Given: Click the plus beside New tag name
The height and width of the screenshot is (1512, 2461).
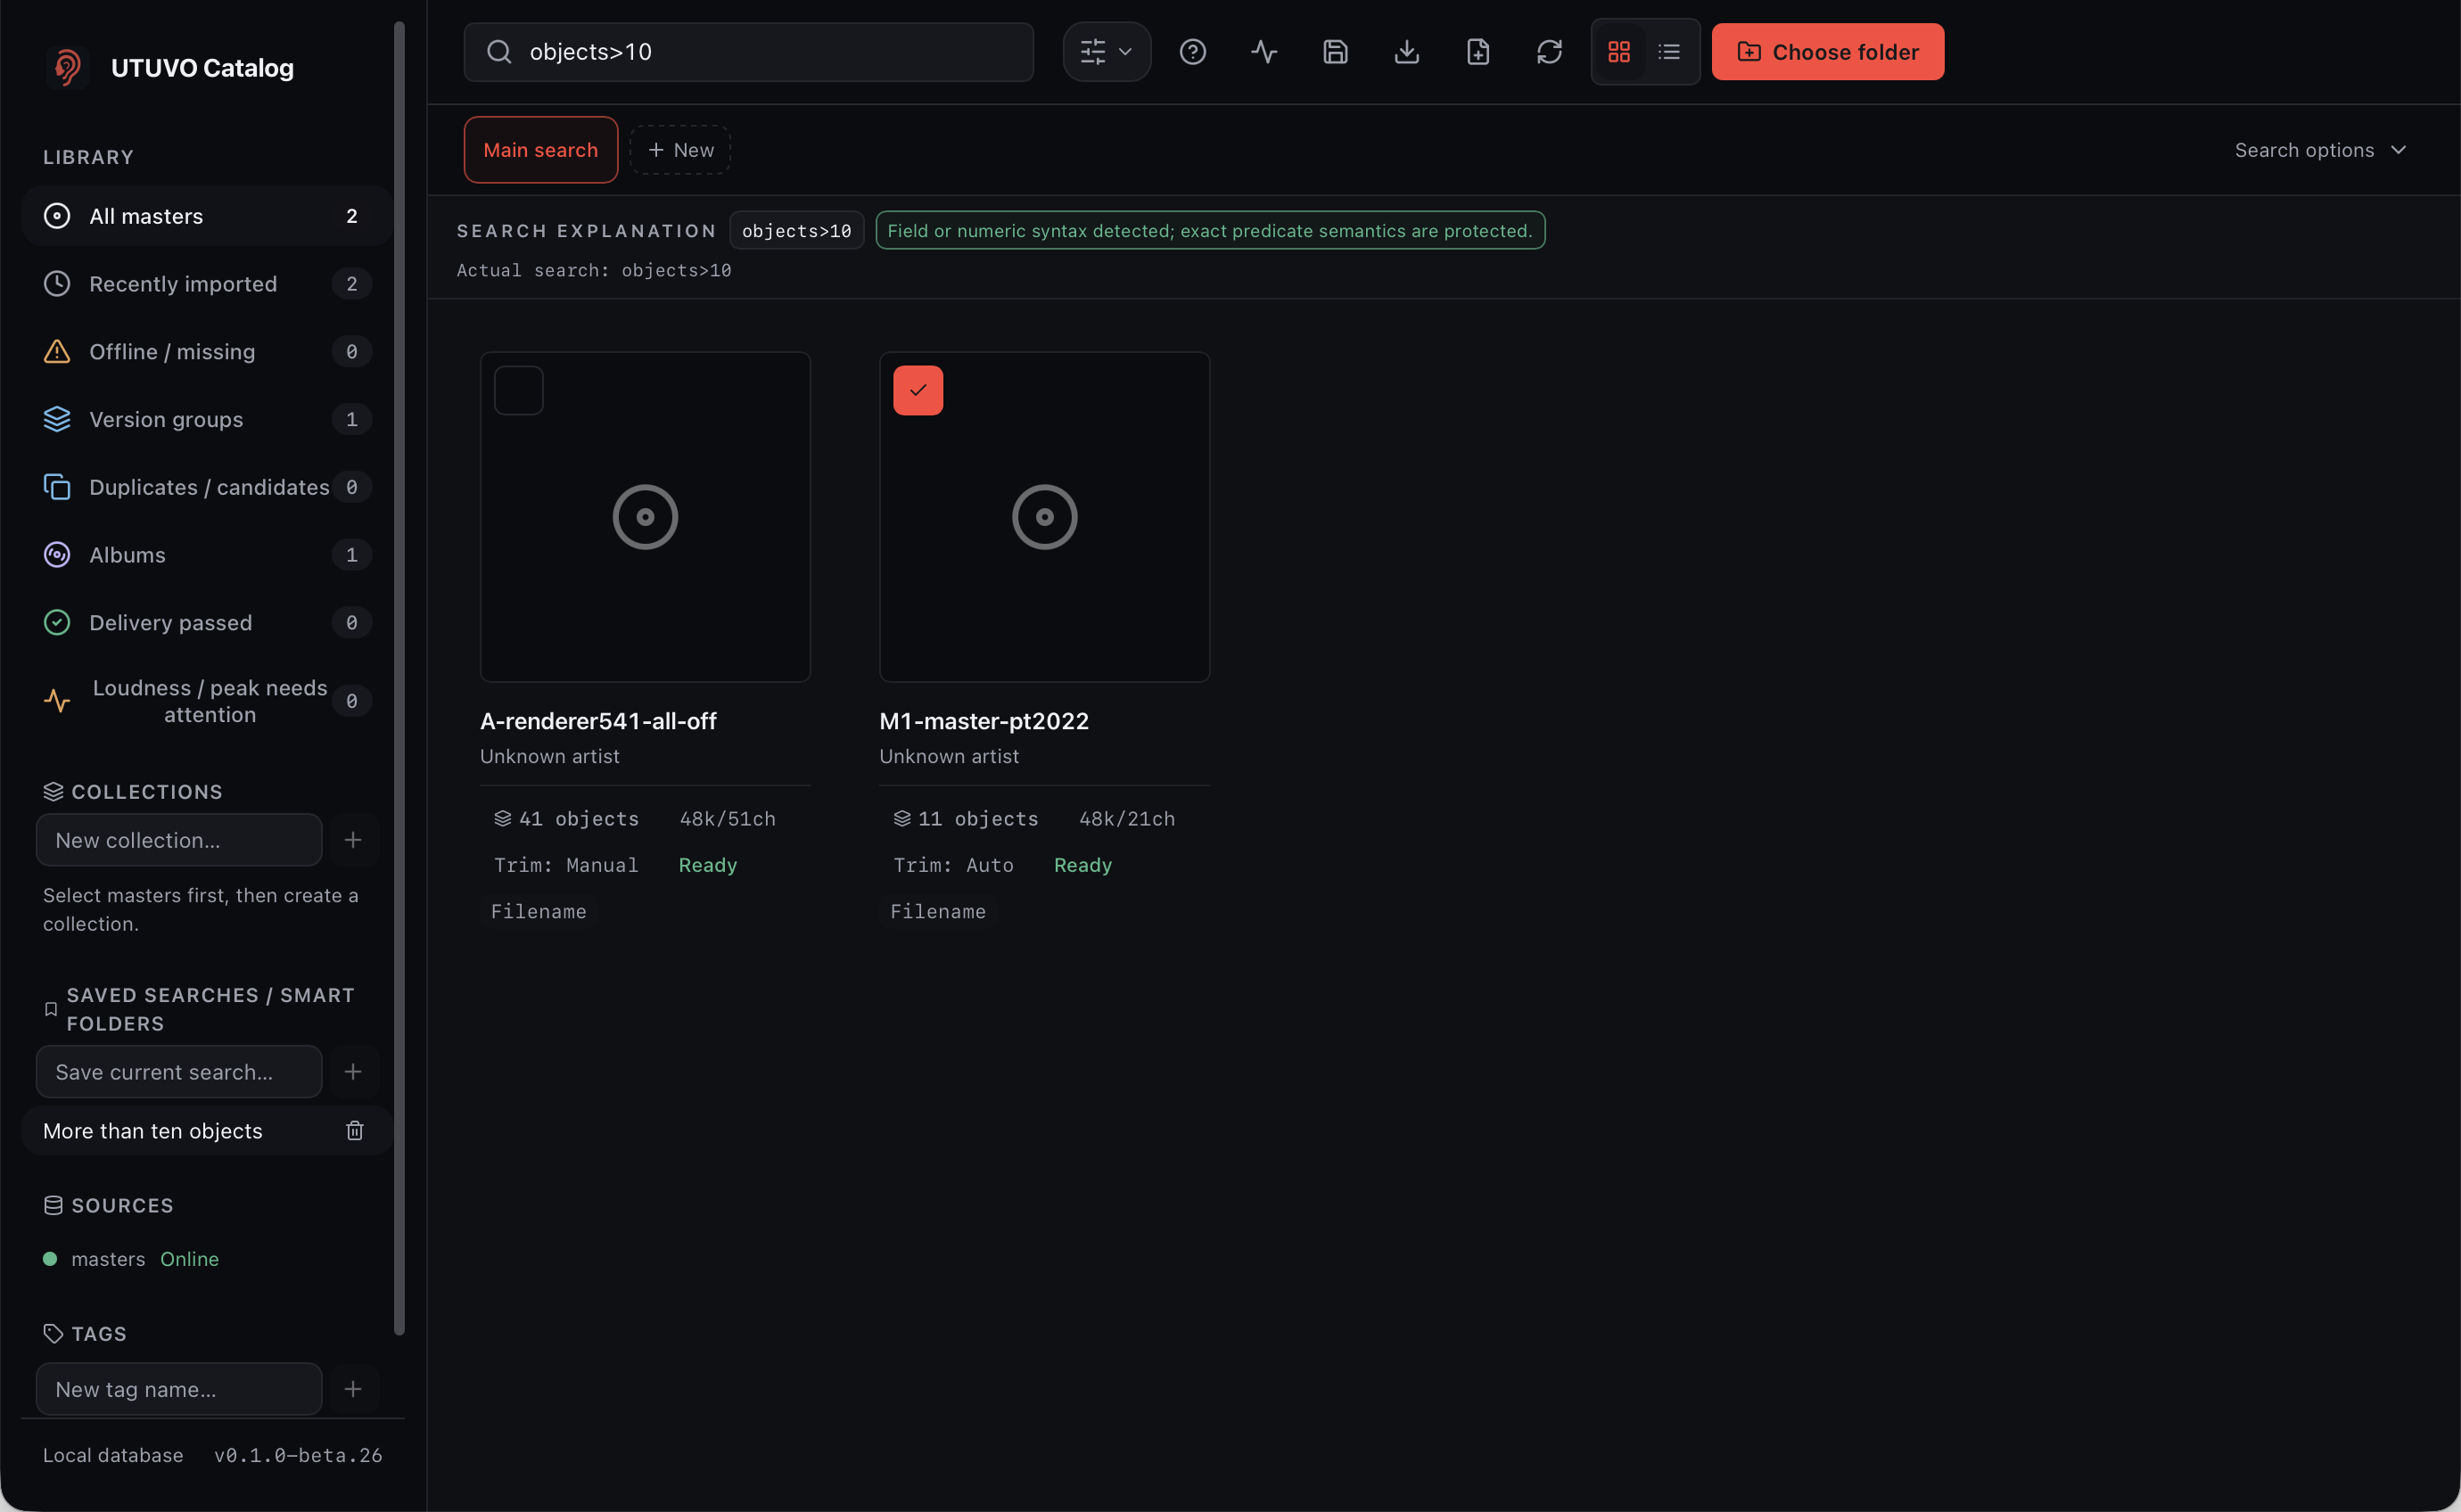Looking at the screenshot, I should pos(353,1389).
